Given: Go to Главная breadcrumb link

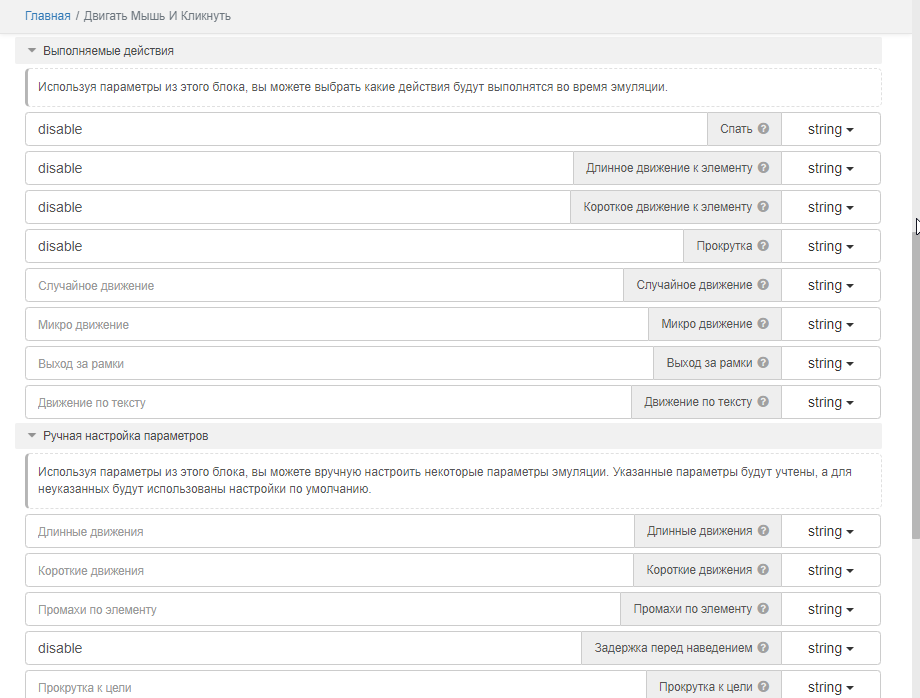Looking at the screenshot, I should [47, 16].
